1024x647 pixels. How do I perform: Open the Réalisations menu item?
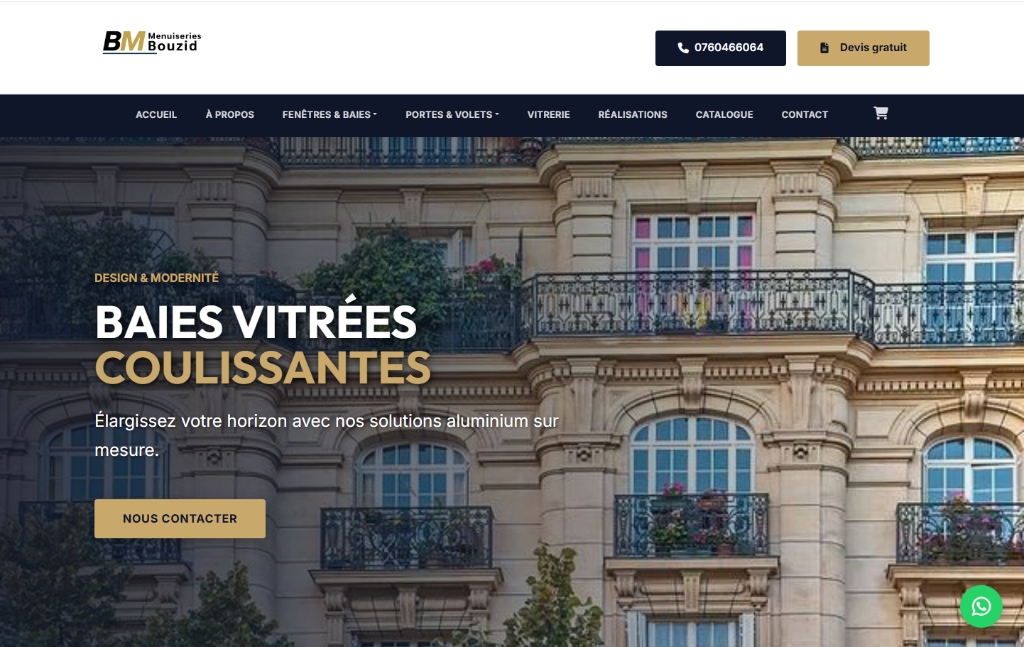click(633, 115)
